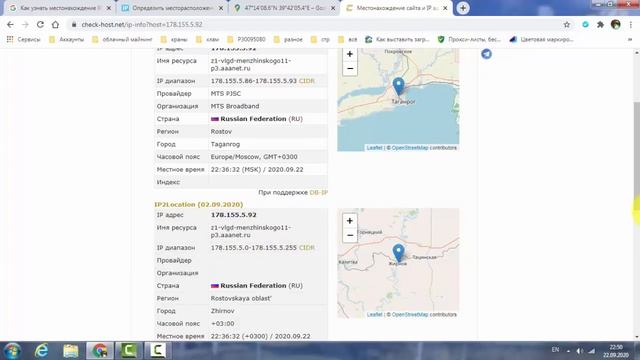This screenshot has height=360, width=640.
Task: Expand the bookmarks bar overflow chevron
Action: pyautogui.click(x=630, y=40)
